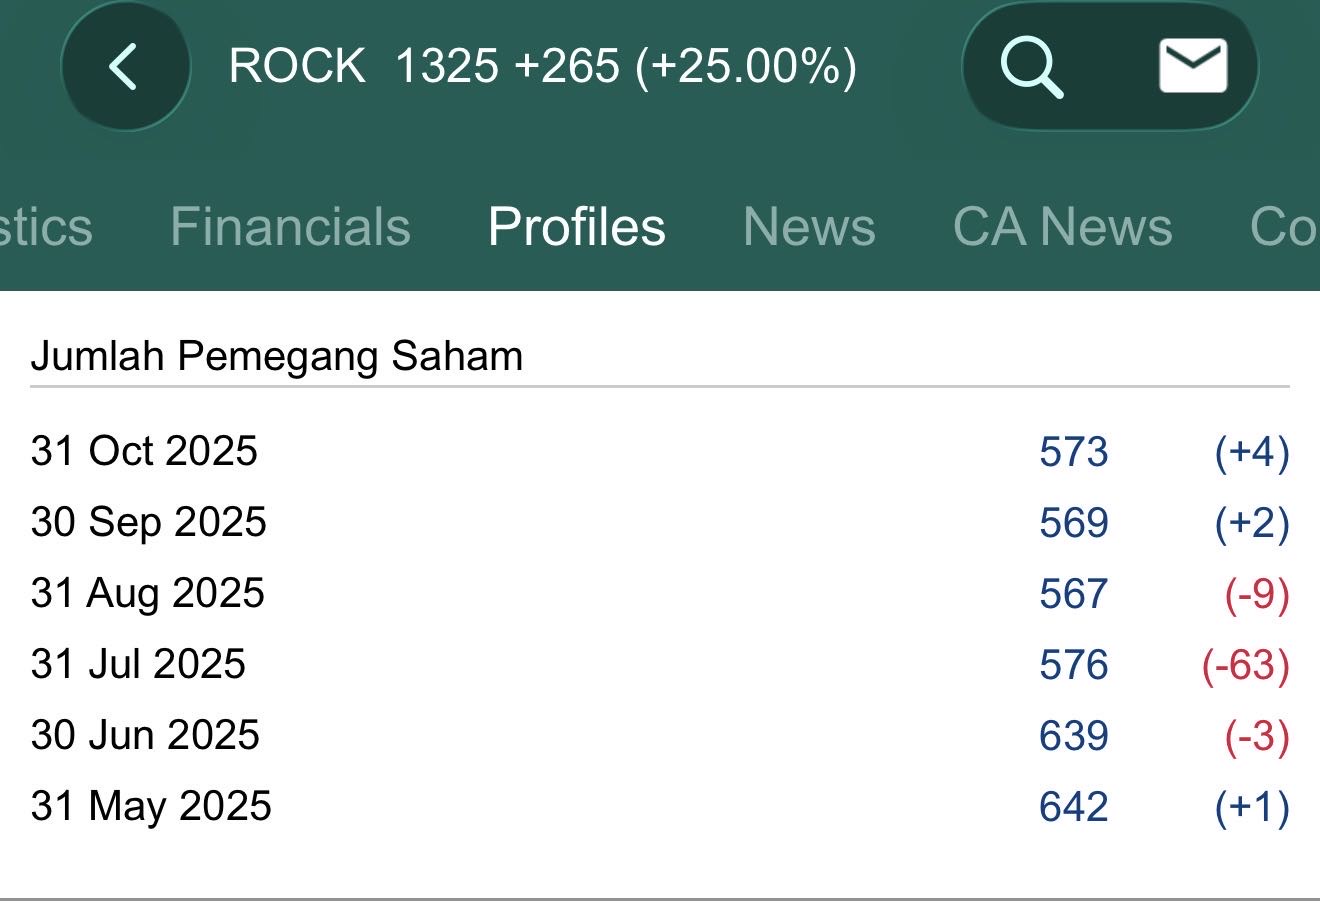Tap the (-63) change value
The image size is (1320, 911).
tap(1245, 665)
